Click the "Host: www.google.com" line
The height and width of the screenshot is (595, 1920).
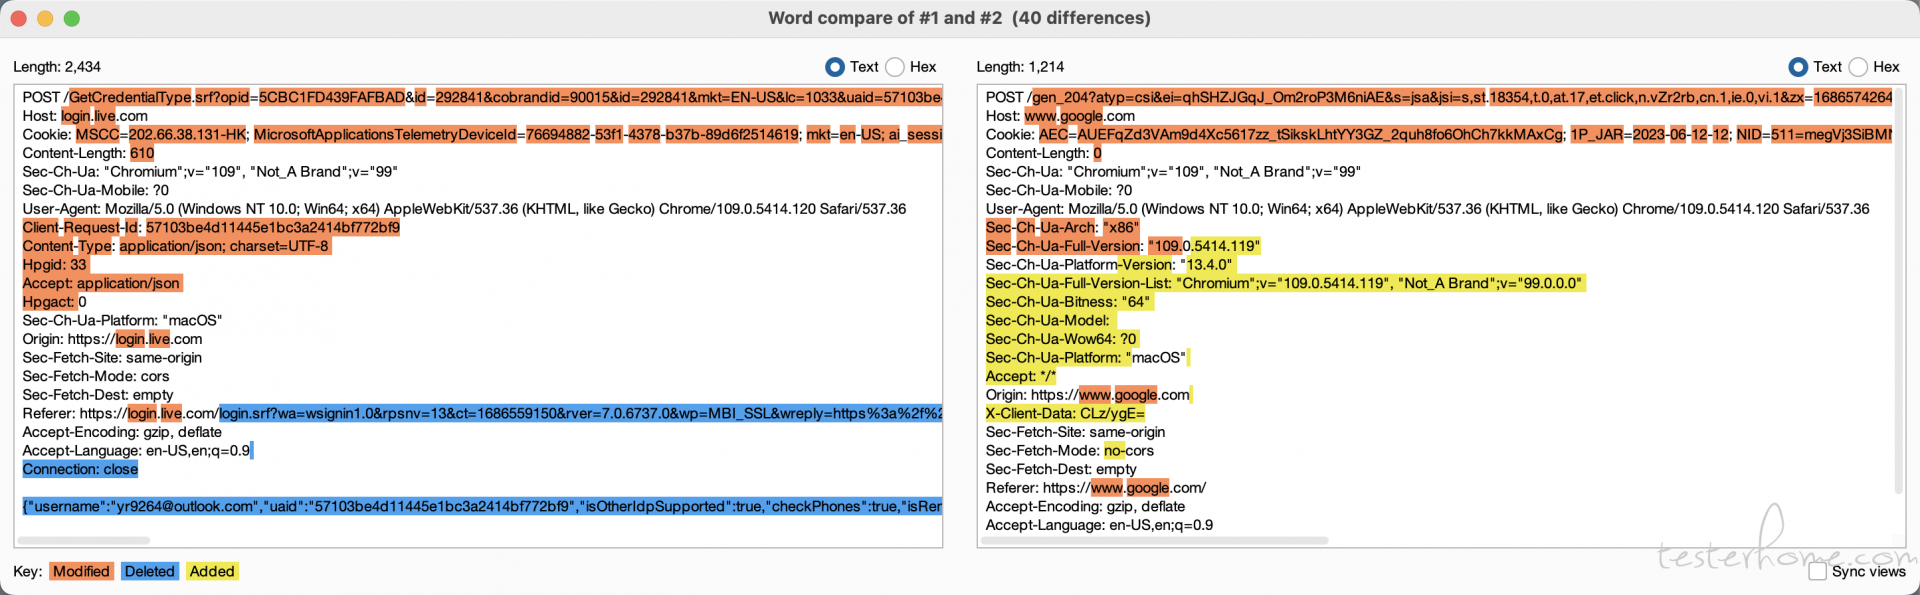point(1060,116)
